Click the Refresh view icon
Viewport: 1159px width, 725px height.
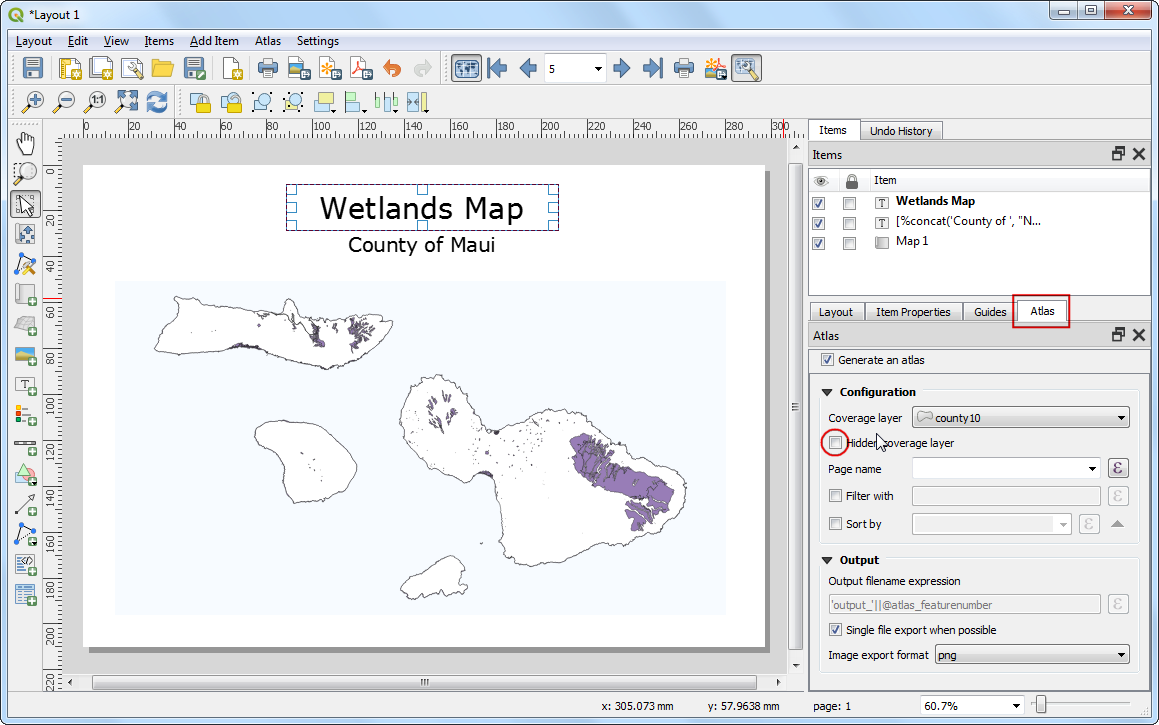(x=157, y=102)
